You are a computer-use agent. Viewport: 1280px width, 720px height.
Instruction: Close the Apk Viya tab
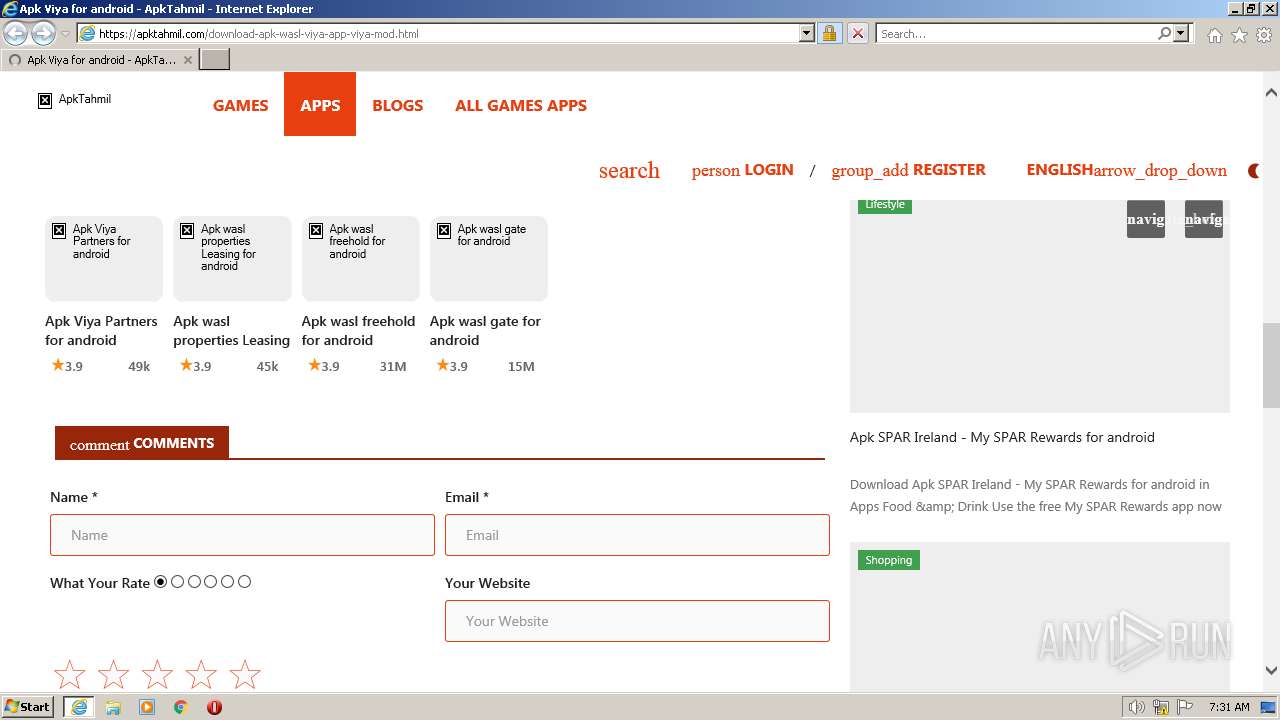click(x=188, y=60)
